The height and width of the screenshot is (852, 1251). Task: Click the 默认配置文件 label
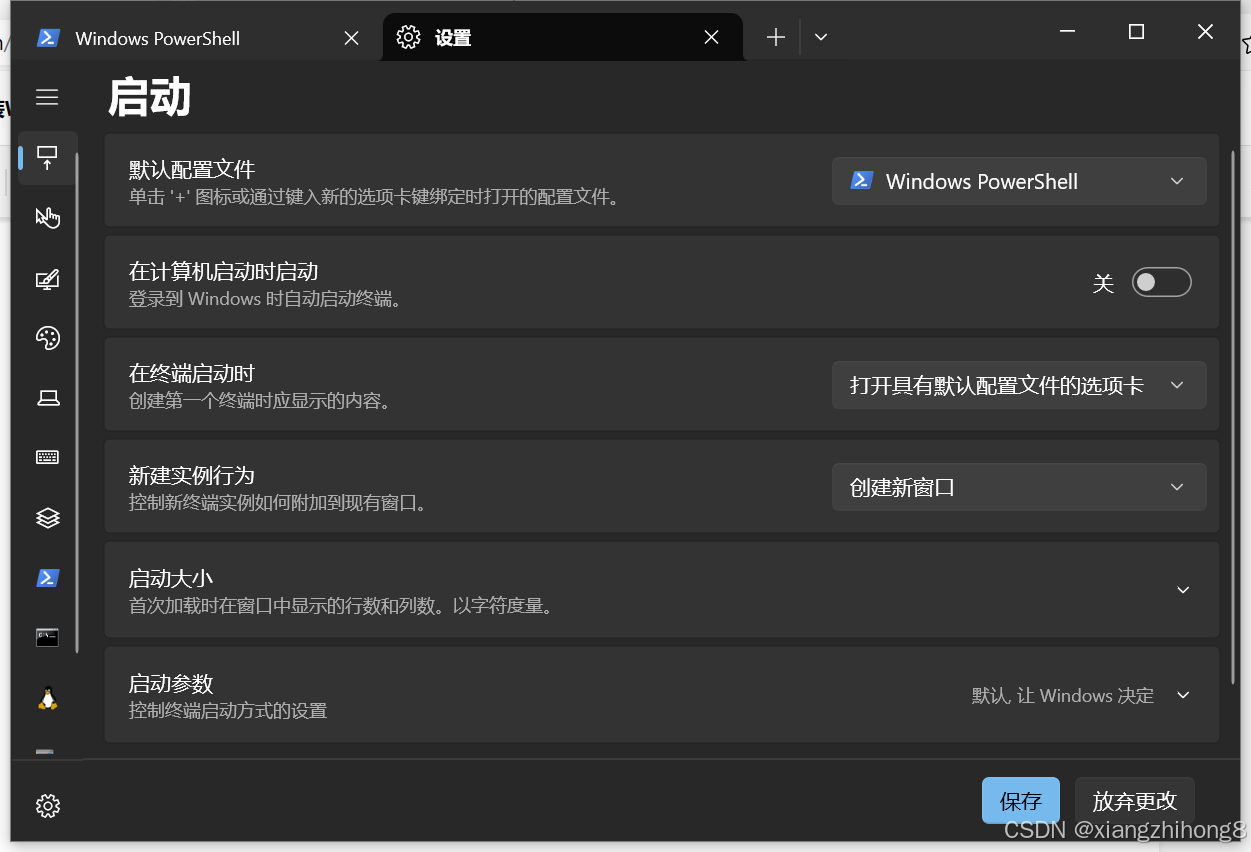coord(192,169)
